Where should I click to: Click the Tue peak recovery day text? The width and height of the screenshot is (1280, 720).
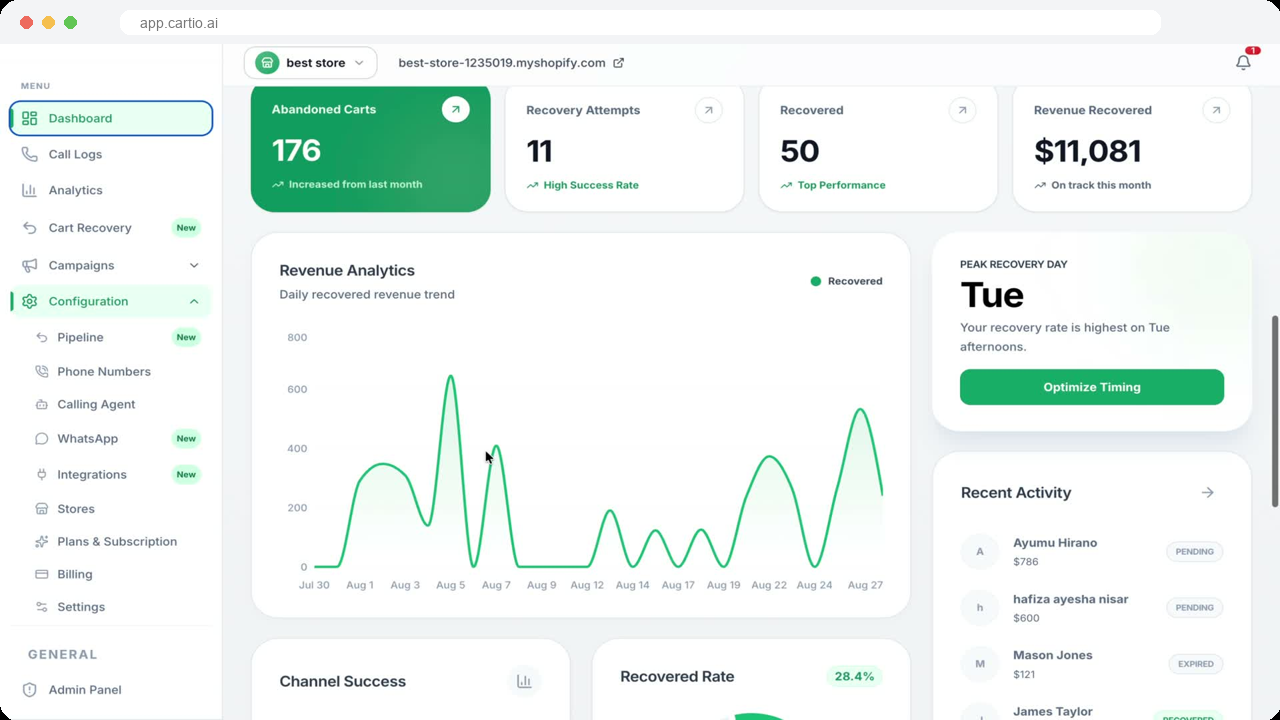click(992, 295)
